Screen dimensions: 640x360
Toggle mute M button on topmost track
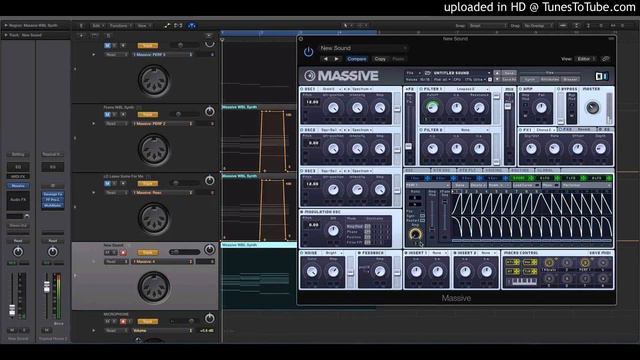(x=108, y=46)
